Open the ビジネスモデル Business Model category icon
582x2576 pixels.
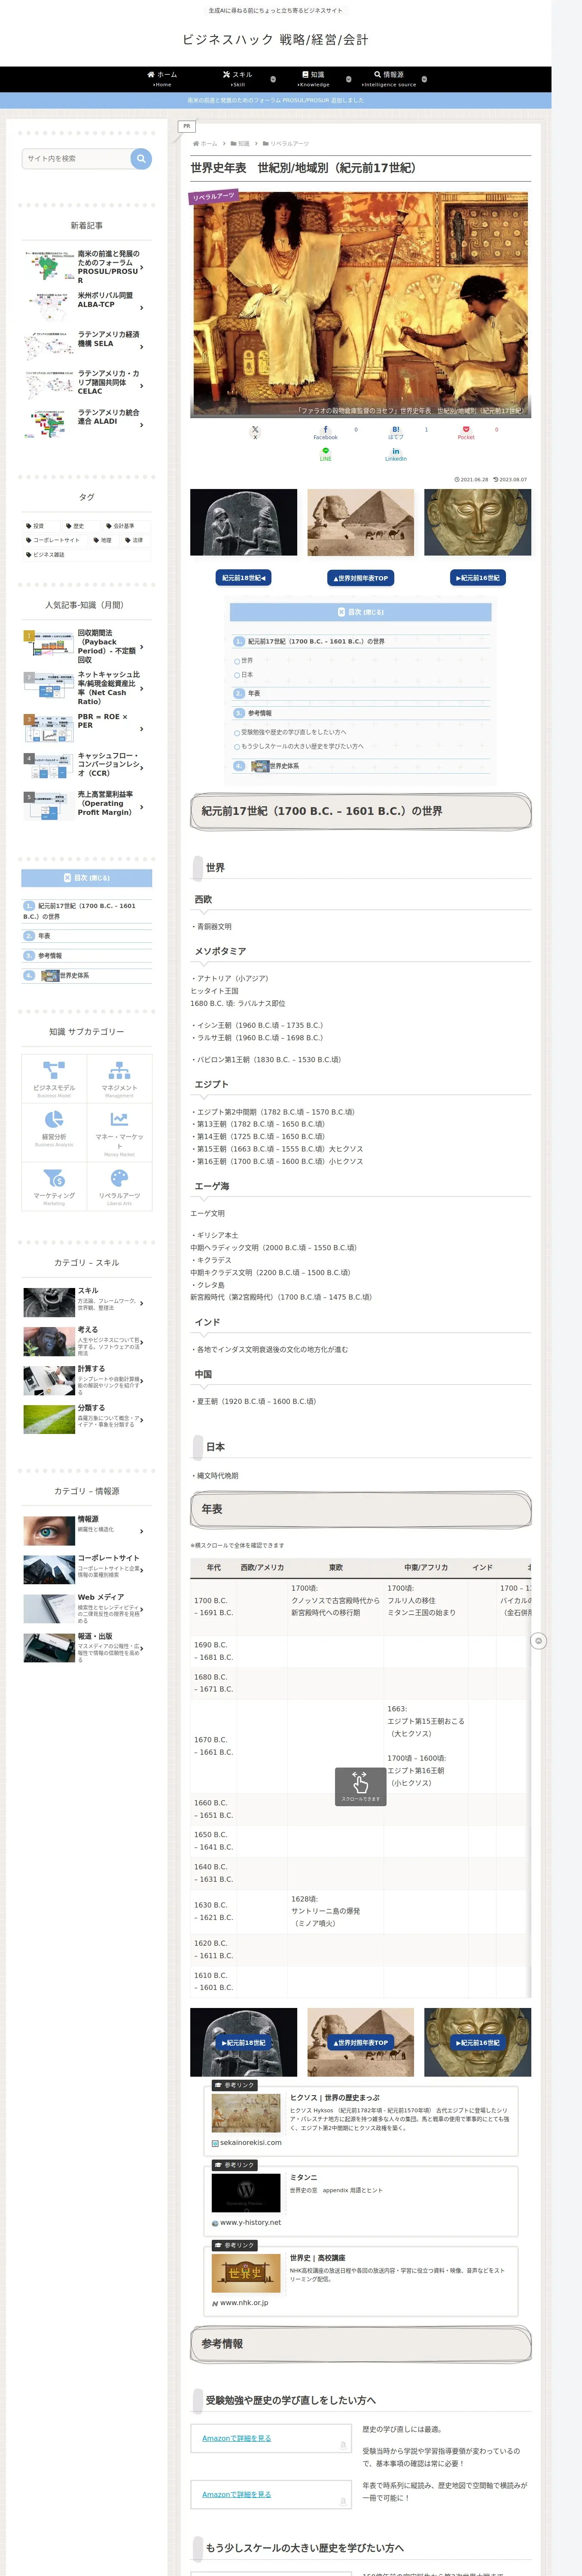pyautogui.click(x=54, y=1070)
